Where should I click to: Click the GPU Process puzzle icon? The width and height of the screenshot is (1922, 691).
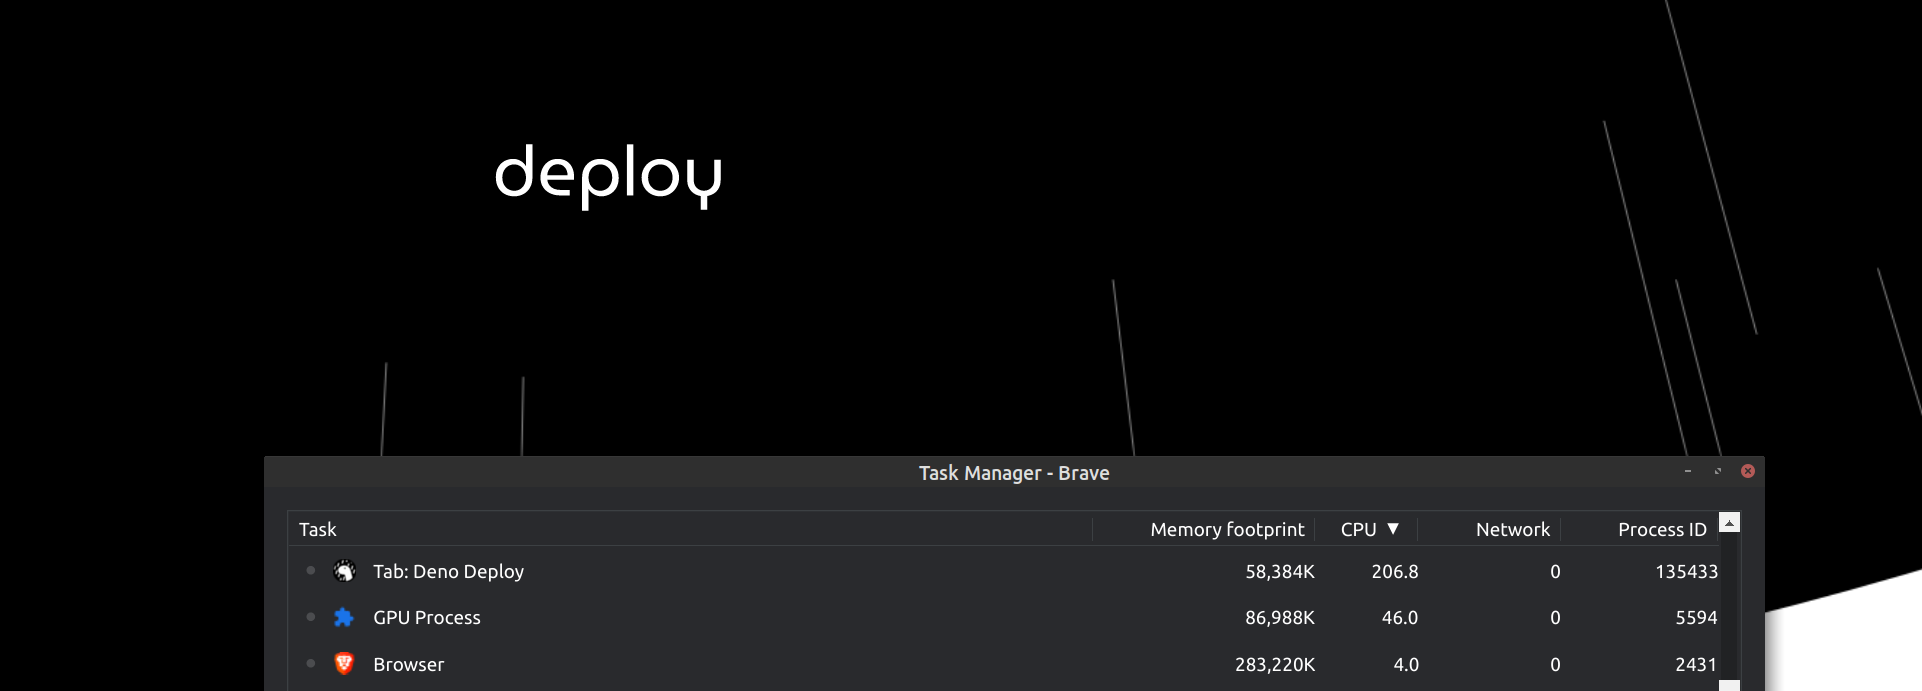(x=344, y=617)
